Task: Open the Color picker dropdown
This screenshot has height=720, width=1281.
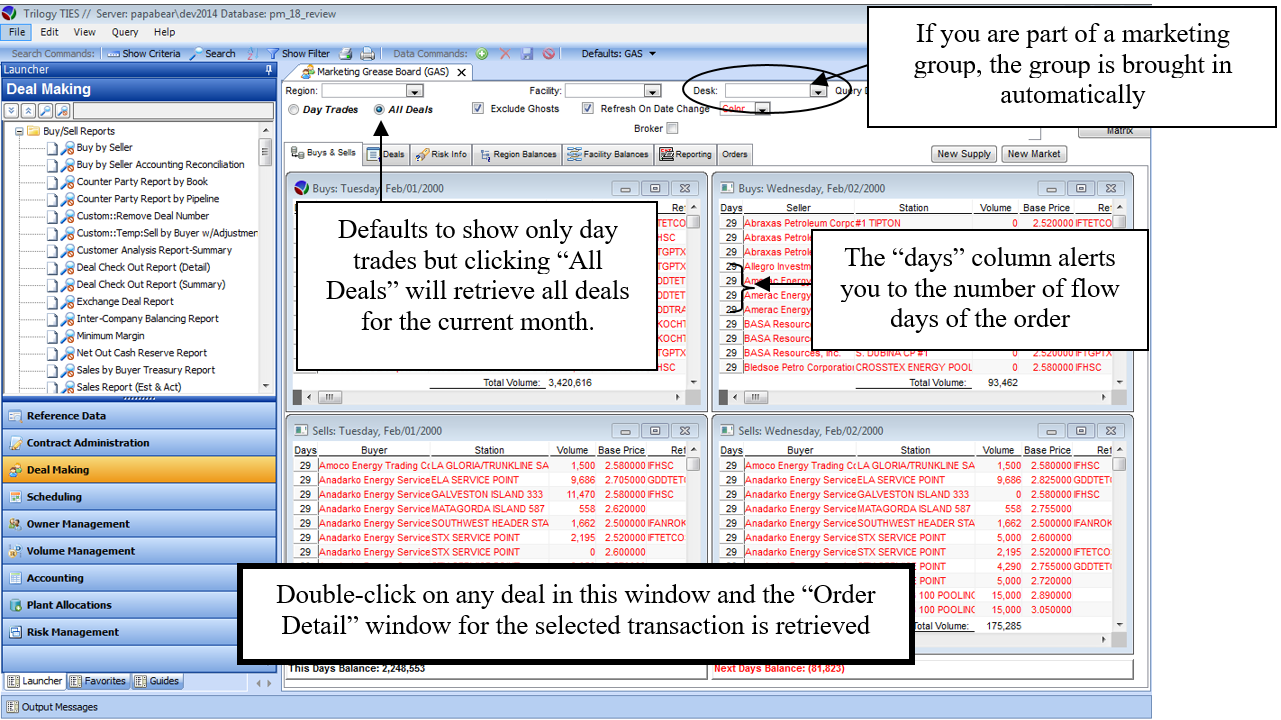Action: 762,109
